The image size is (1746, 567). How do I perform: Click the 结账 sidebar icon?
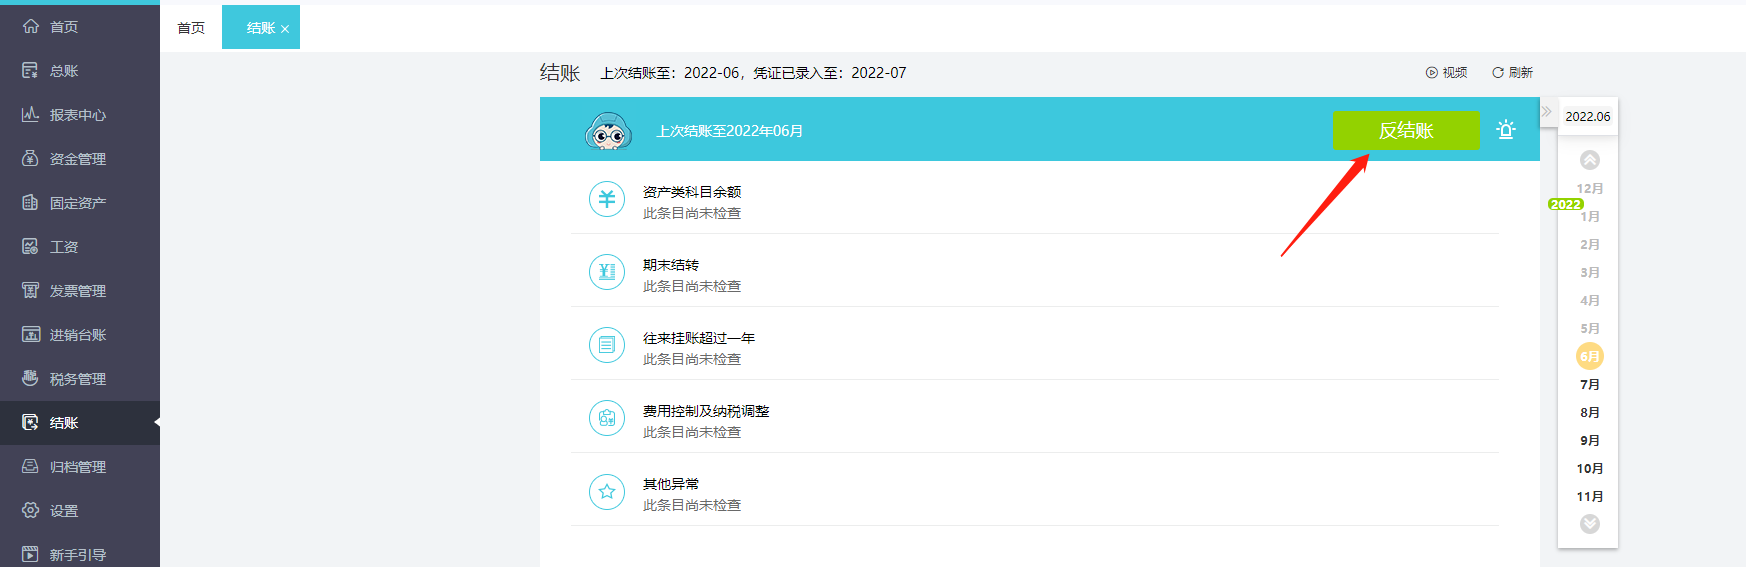30,423
